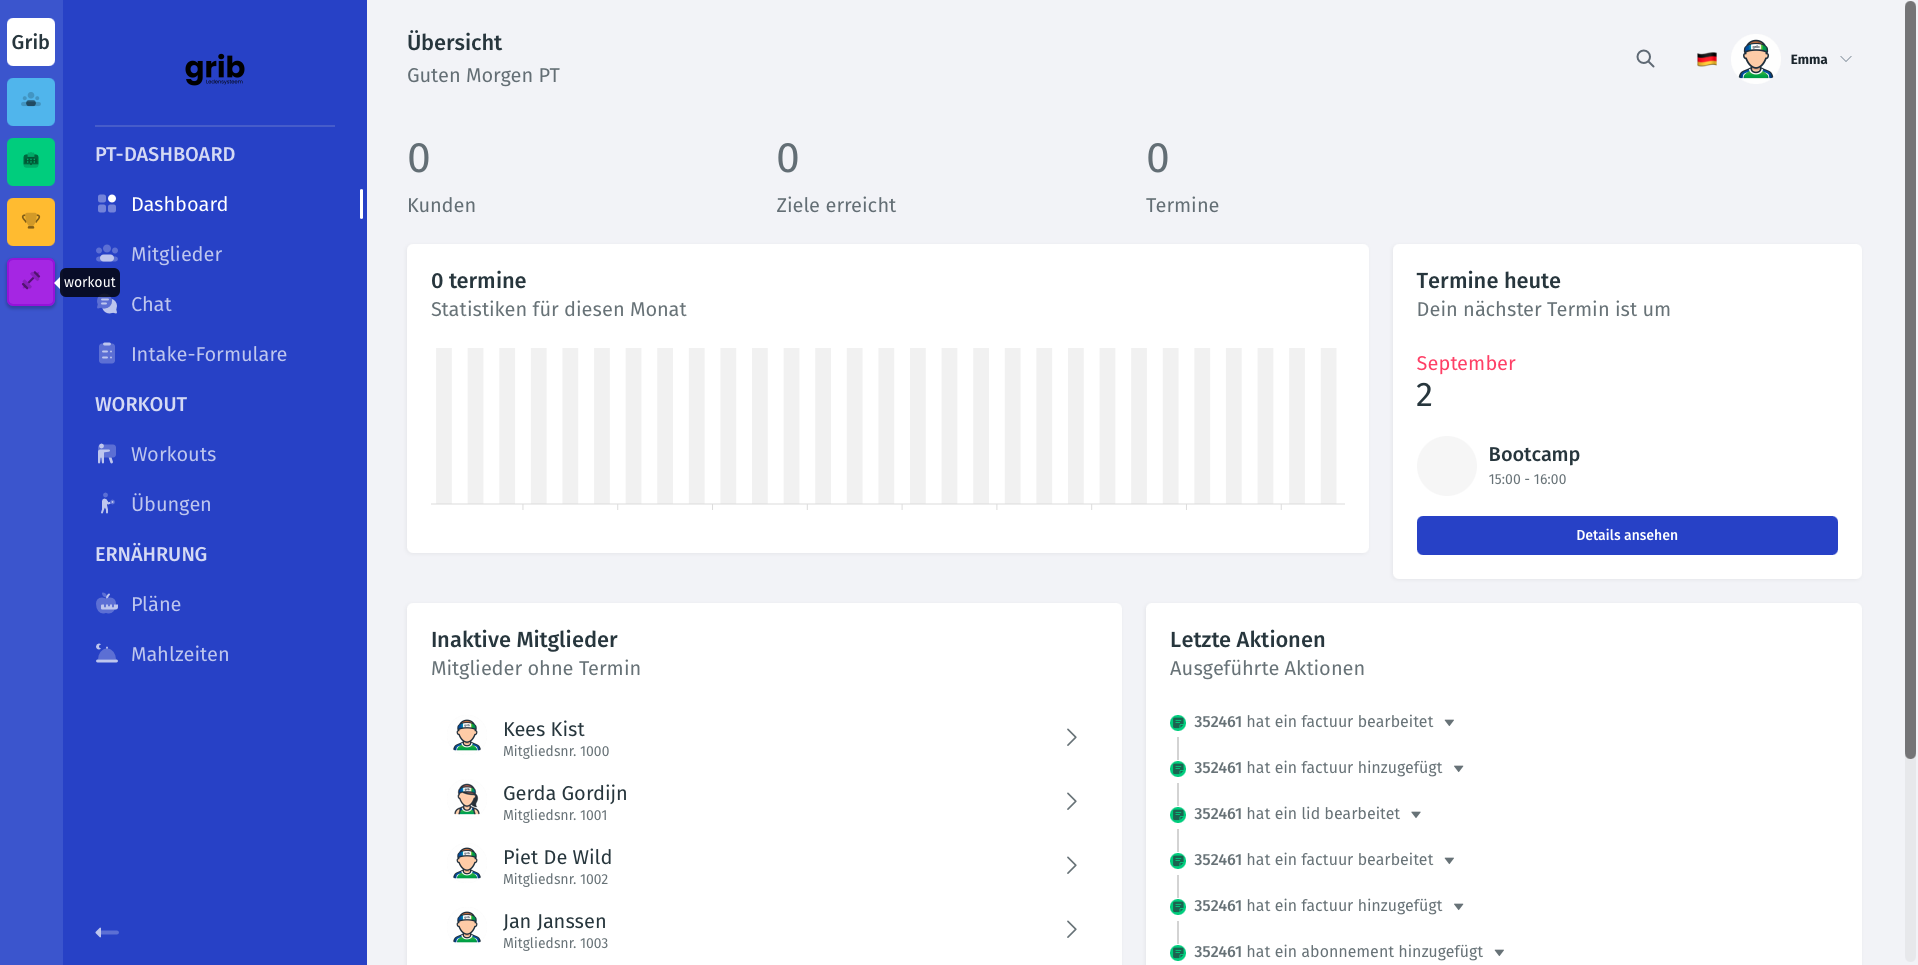
Task: Open the green module icon in the sidebar
Action: tap(31, 161)
